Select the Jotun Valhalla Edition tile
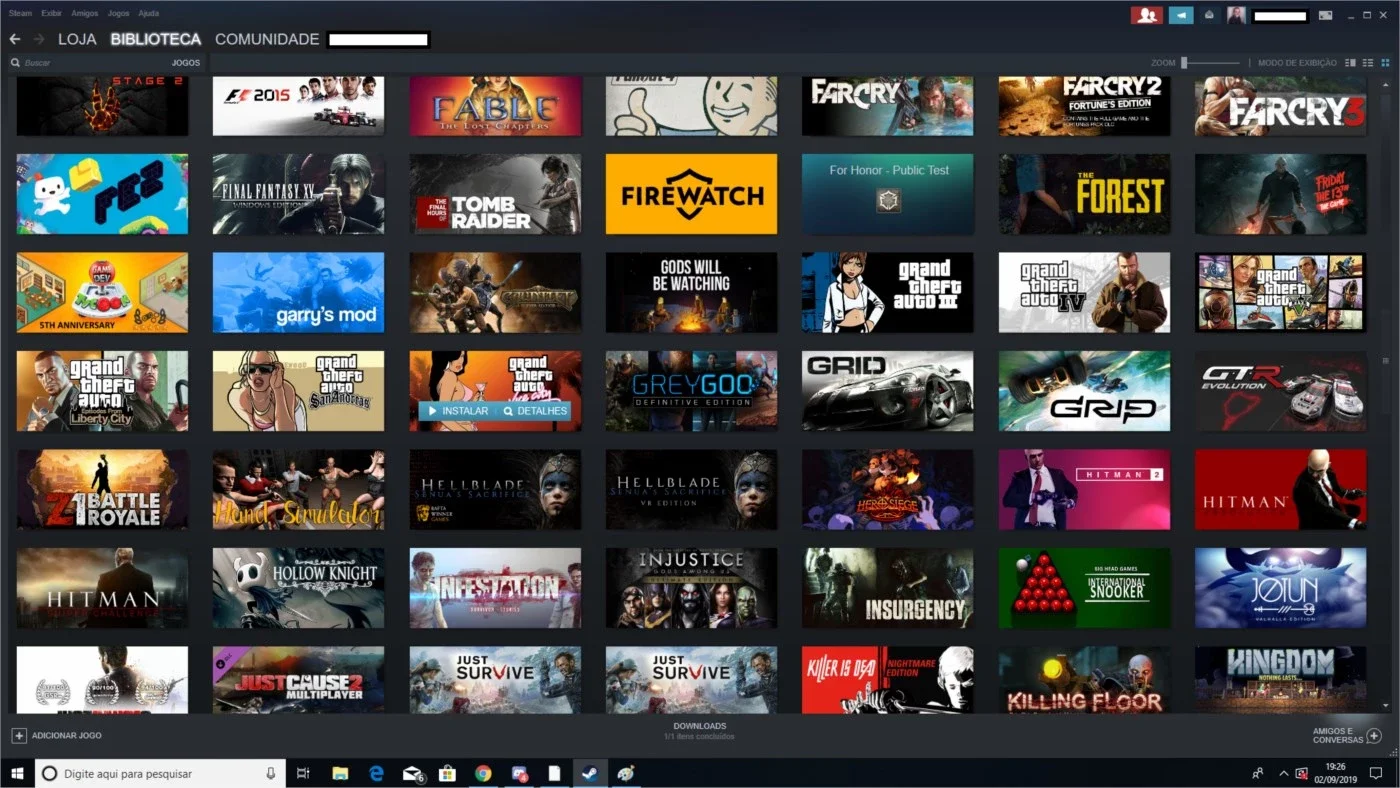This screenshot has width=1400, height=788. 1281,588
